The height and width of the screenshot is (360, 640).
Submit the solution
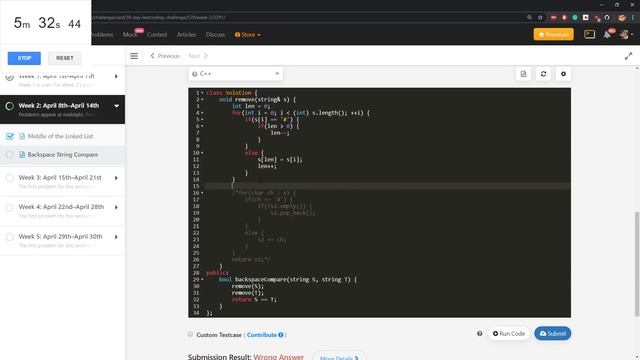click(x=553, y=333)
